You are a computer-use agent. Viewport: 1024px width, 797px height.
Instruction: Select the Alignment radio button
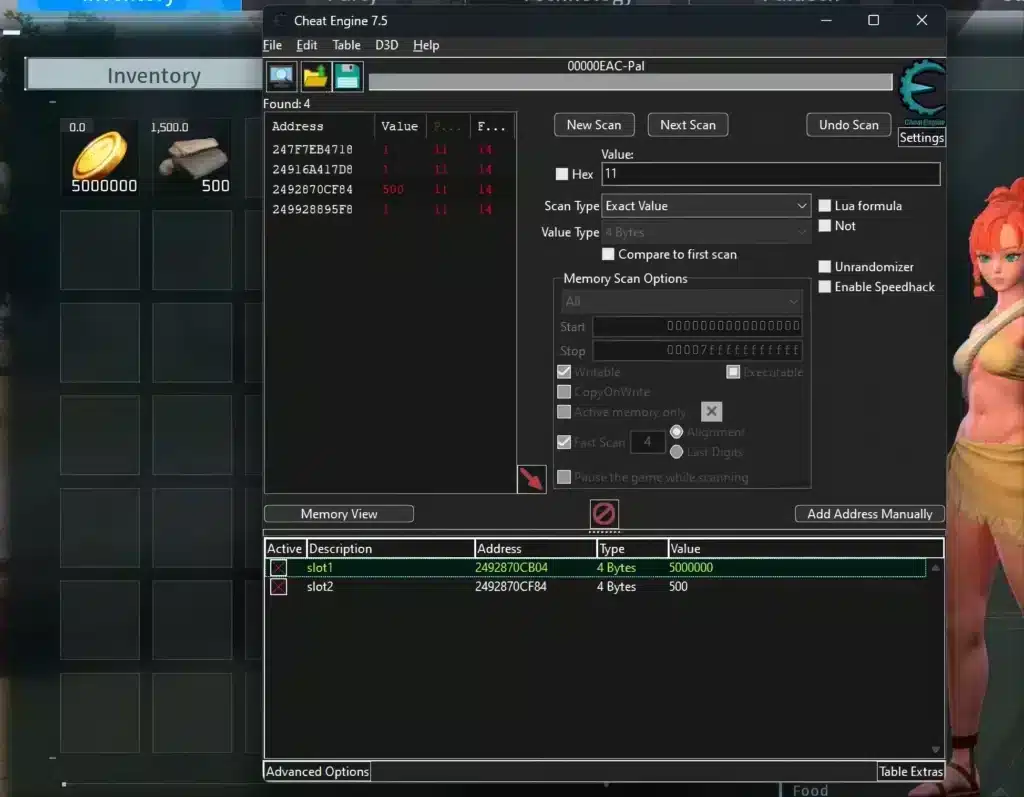pos(677,432)
